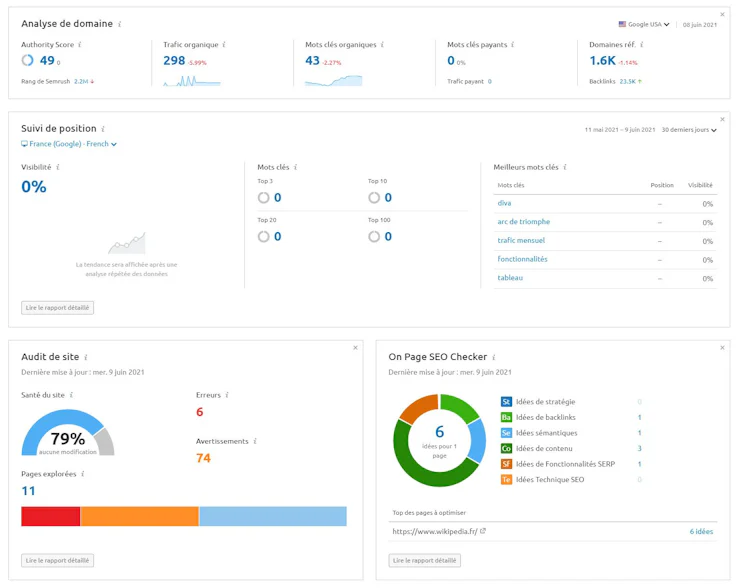Image resolution: width=736 pixels, height=588 pixels.
Task: Click the Idées de contenu count 3
Action: pos(639,449)
